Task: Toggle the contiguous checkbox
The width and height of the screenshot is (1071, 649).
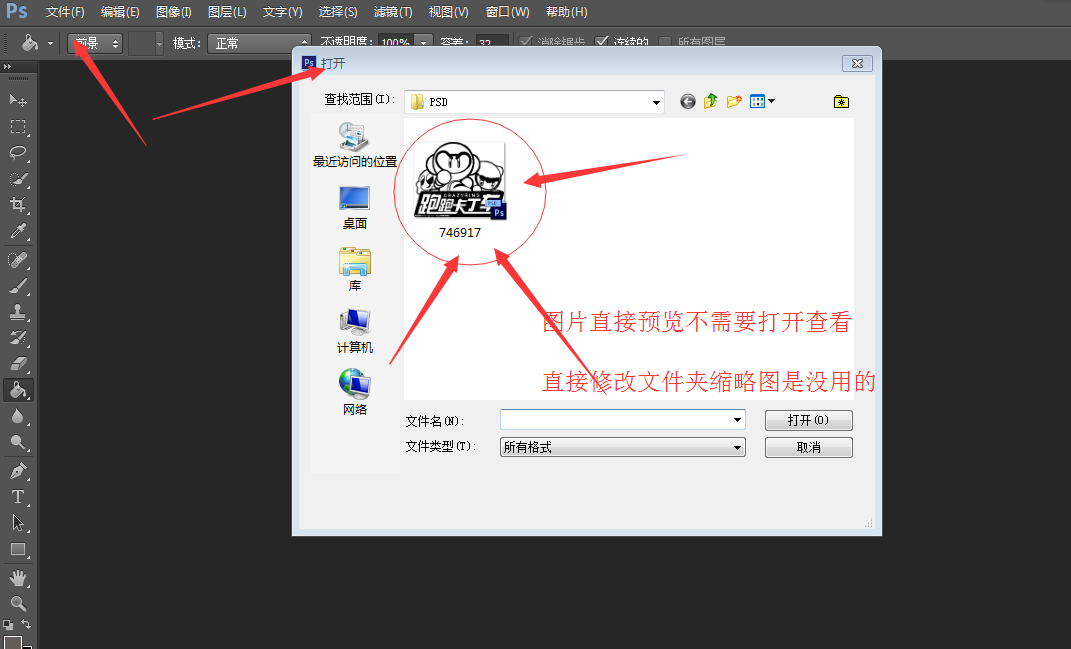Action: click(601, 42)
